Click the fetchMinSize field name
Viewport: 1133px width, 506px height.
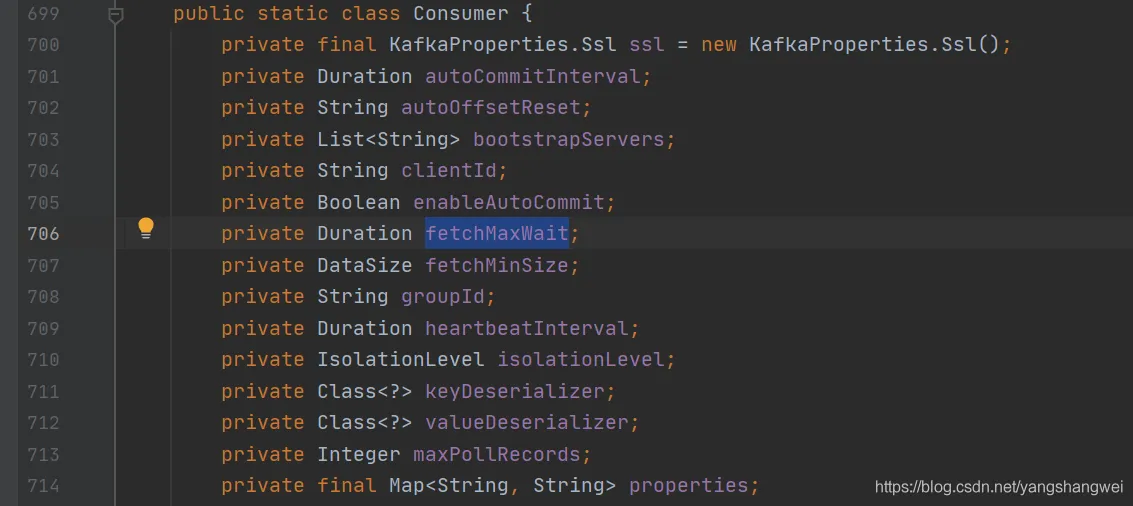(496, 266)
